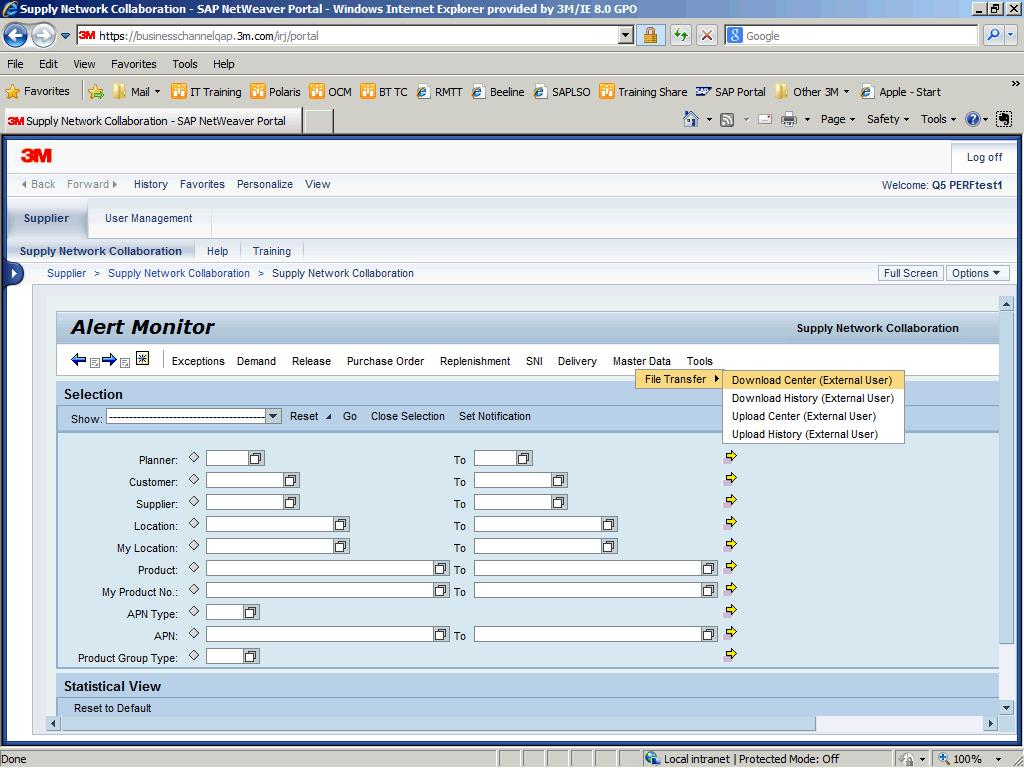Toggle selection option diamond for My Location
1024x768 pixels.
coord(194,545)
